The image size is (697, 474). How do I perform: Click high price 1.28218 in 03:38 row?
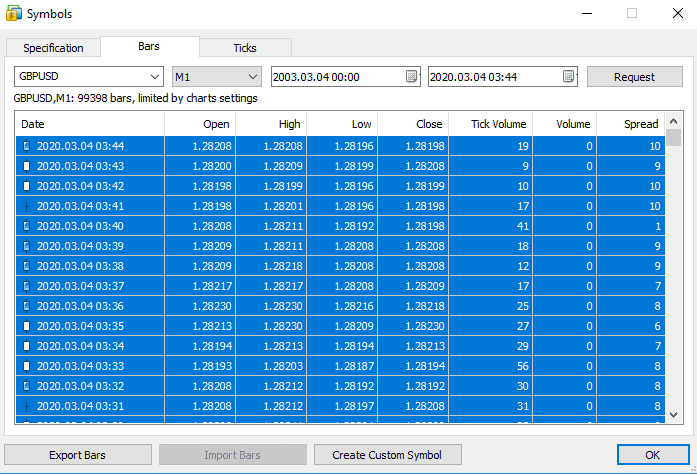pyautogui.click(x=283, y=266)
